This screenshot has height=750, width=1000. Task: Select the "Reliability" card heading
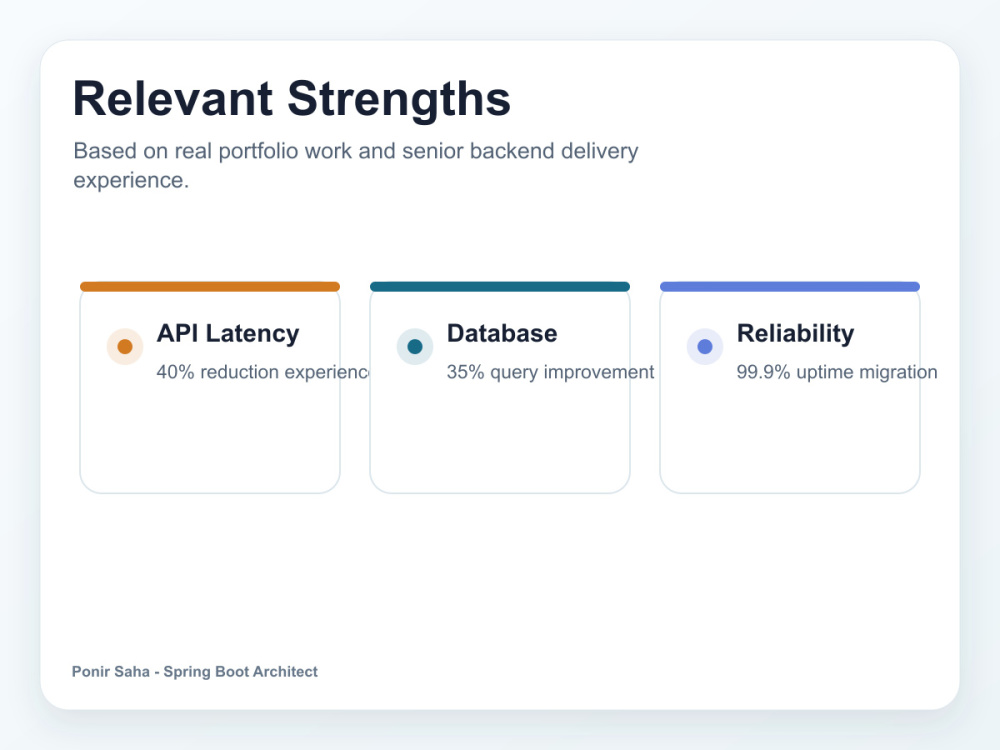pos(795,334)
